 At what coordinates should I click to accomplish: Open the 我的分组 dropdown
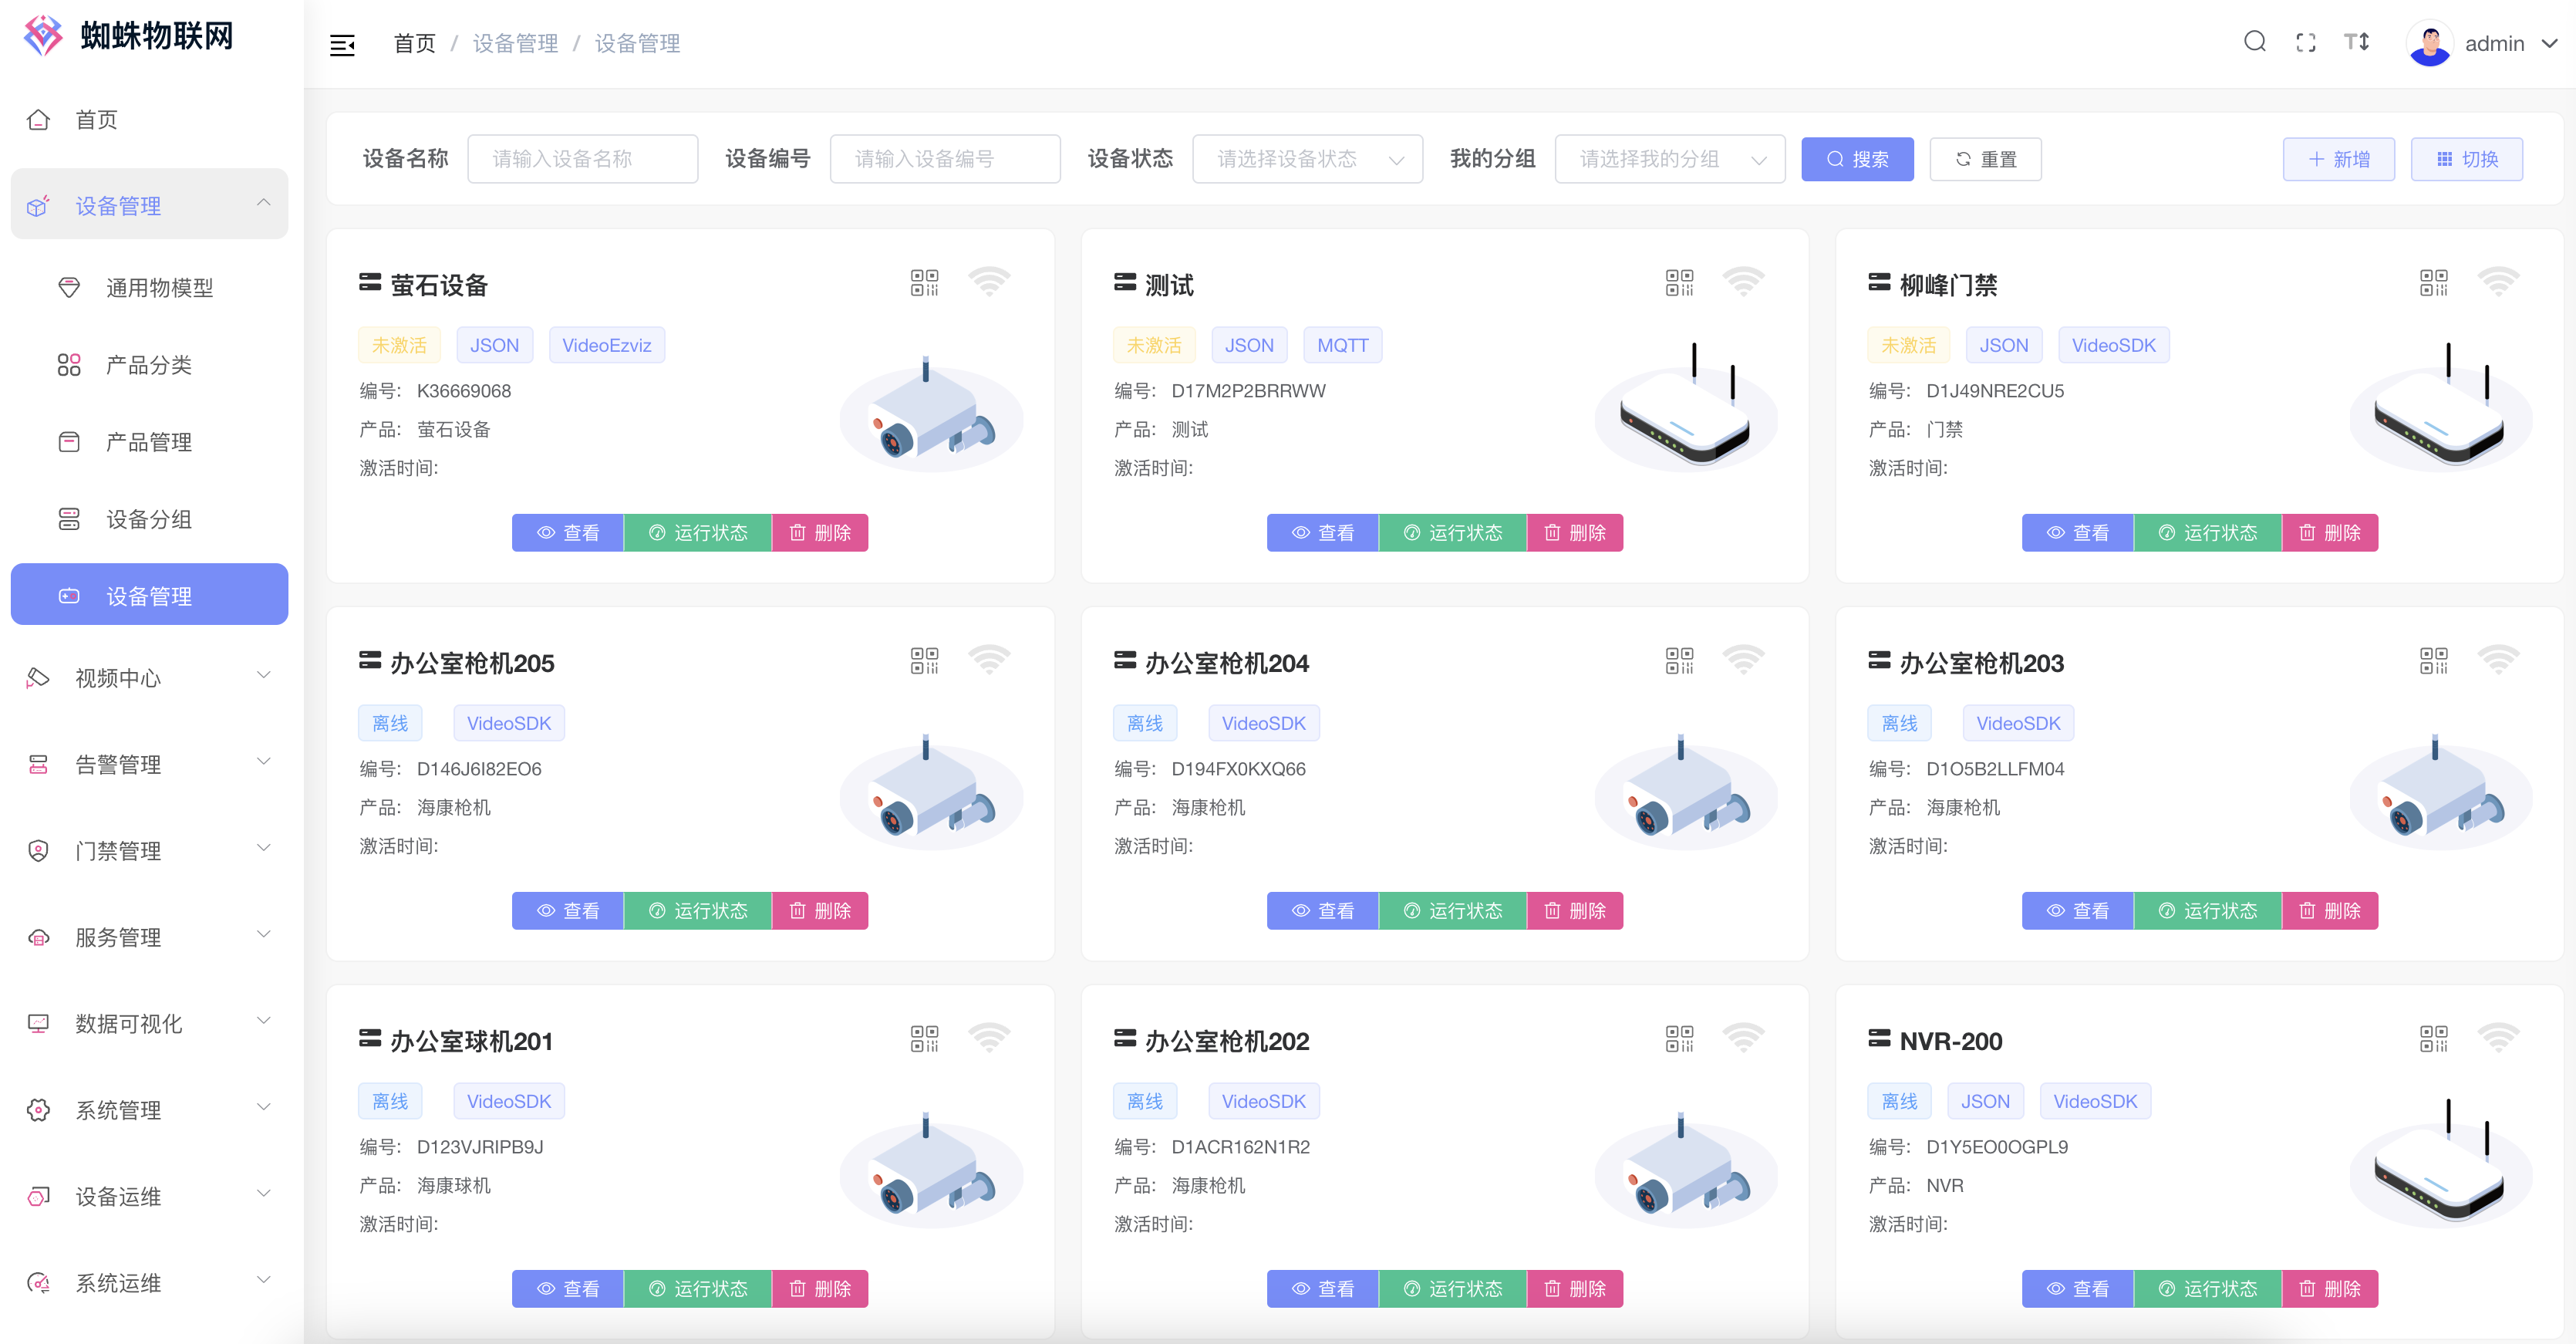[1669, 159]
